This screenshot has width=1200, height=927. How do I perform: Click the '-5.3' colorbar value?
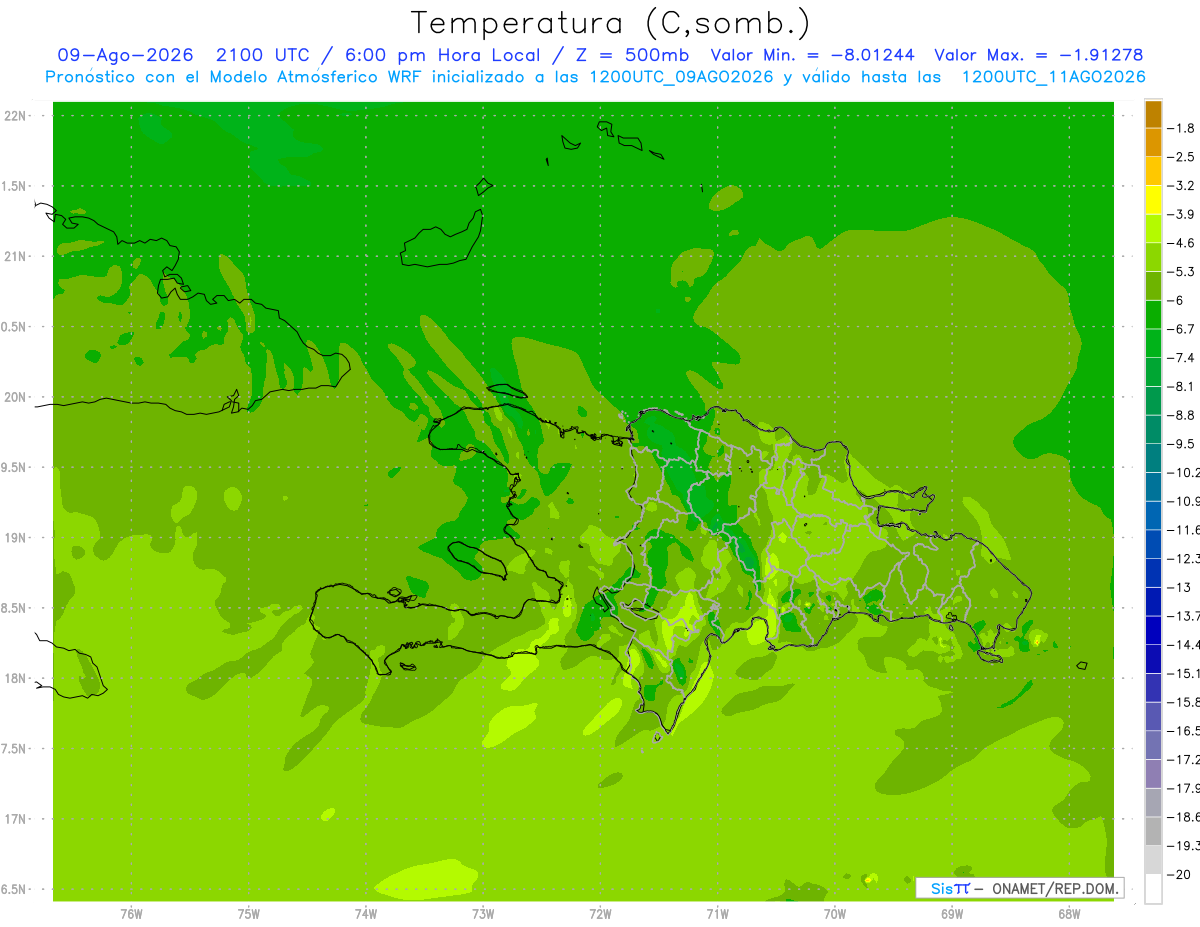pos(1181,271)
